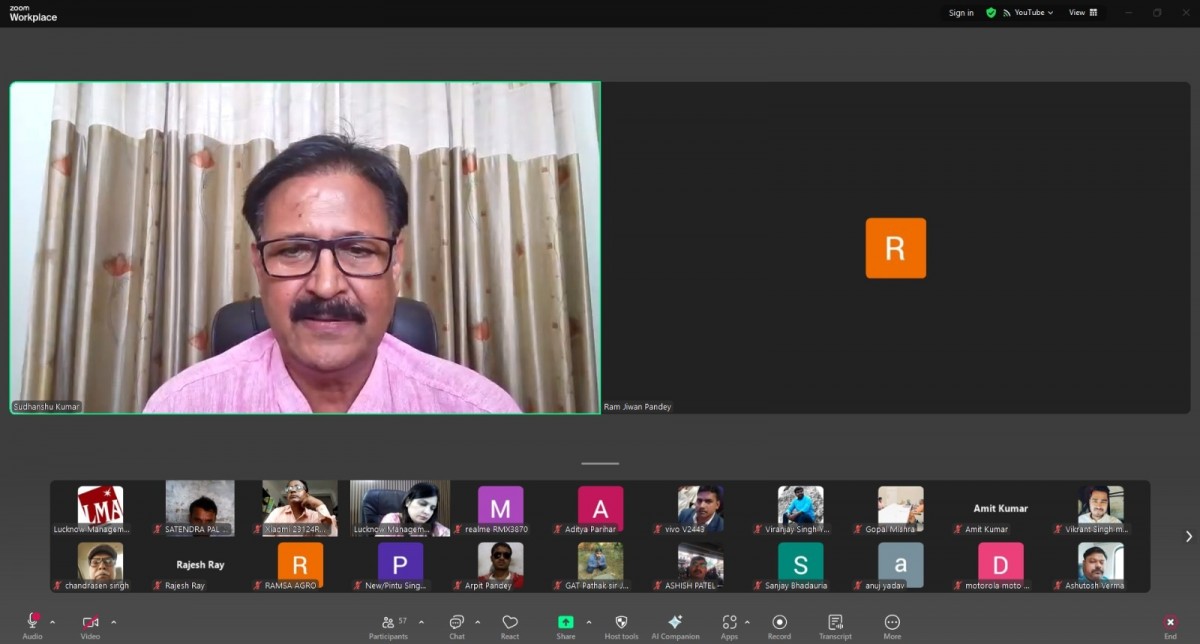Open the Participants panel
This screenshot has width=1200, height=644.
coord(387,624)
